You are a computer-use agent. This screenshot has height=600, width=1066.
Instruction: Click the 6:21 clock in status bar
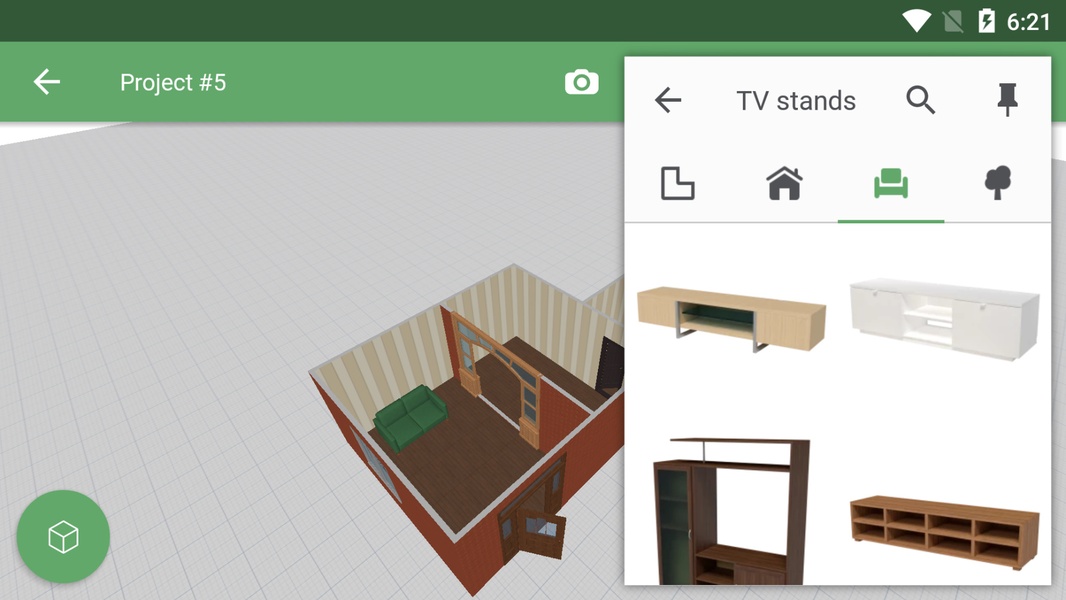(x=1031, y=20)
